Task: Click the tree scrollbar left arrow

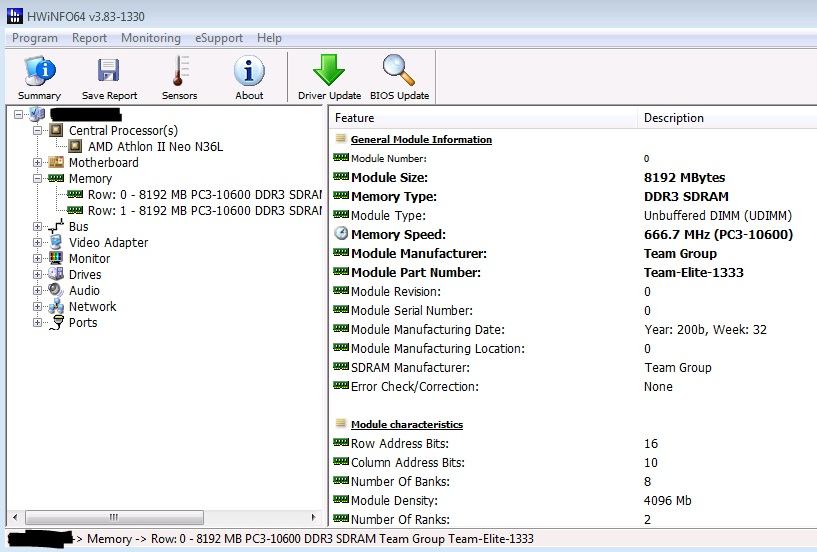Action: click(15, 517)
